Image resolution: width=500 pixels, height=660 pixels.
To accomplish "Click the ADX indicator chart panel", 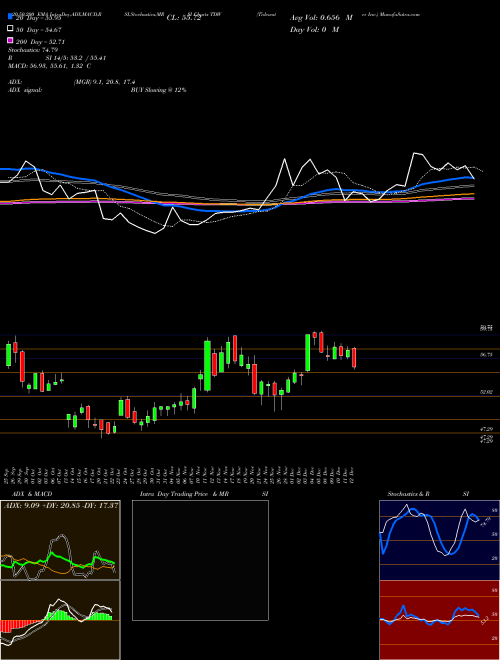I will pos(60,540).
